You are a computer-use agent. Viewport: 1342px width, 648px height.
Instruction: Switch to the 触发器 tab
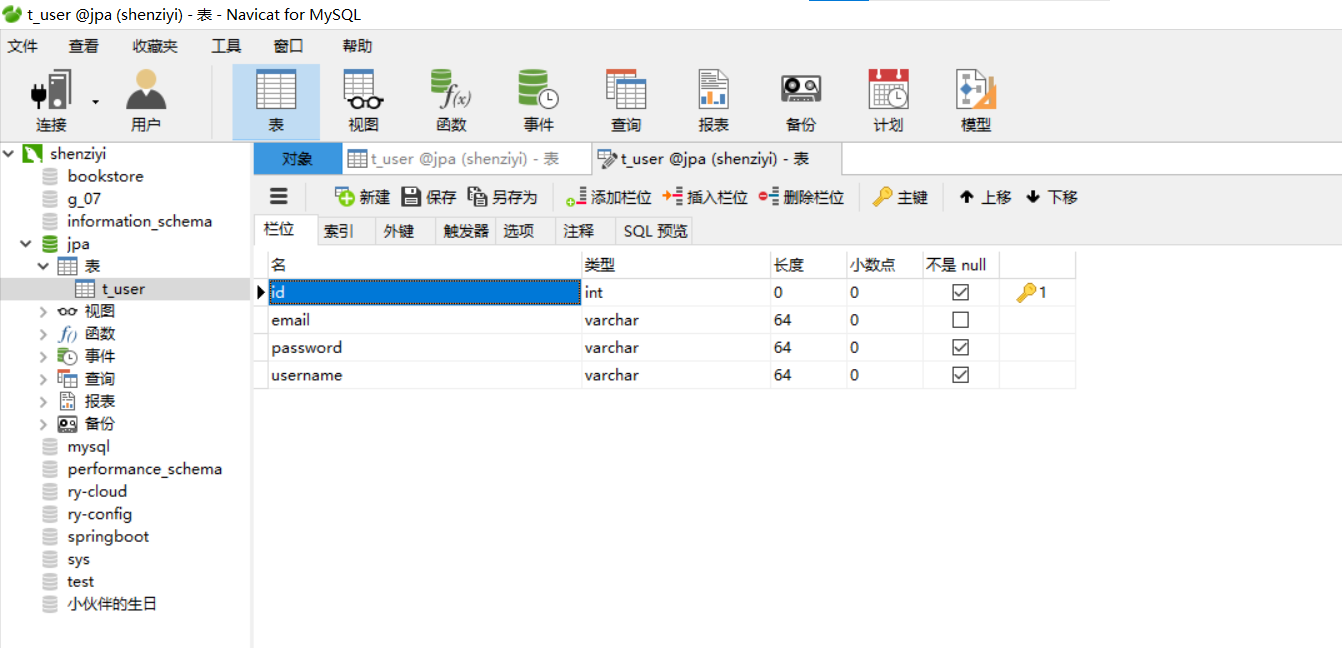coord(466,231)
